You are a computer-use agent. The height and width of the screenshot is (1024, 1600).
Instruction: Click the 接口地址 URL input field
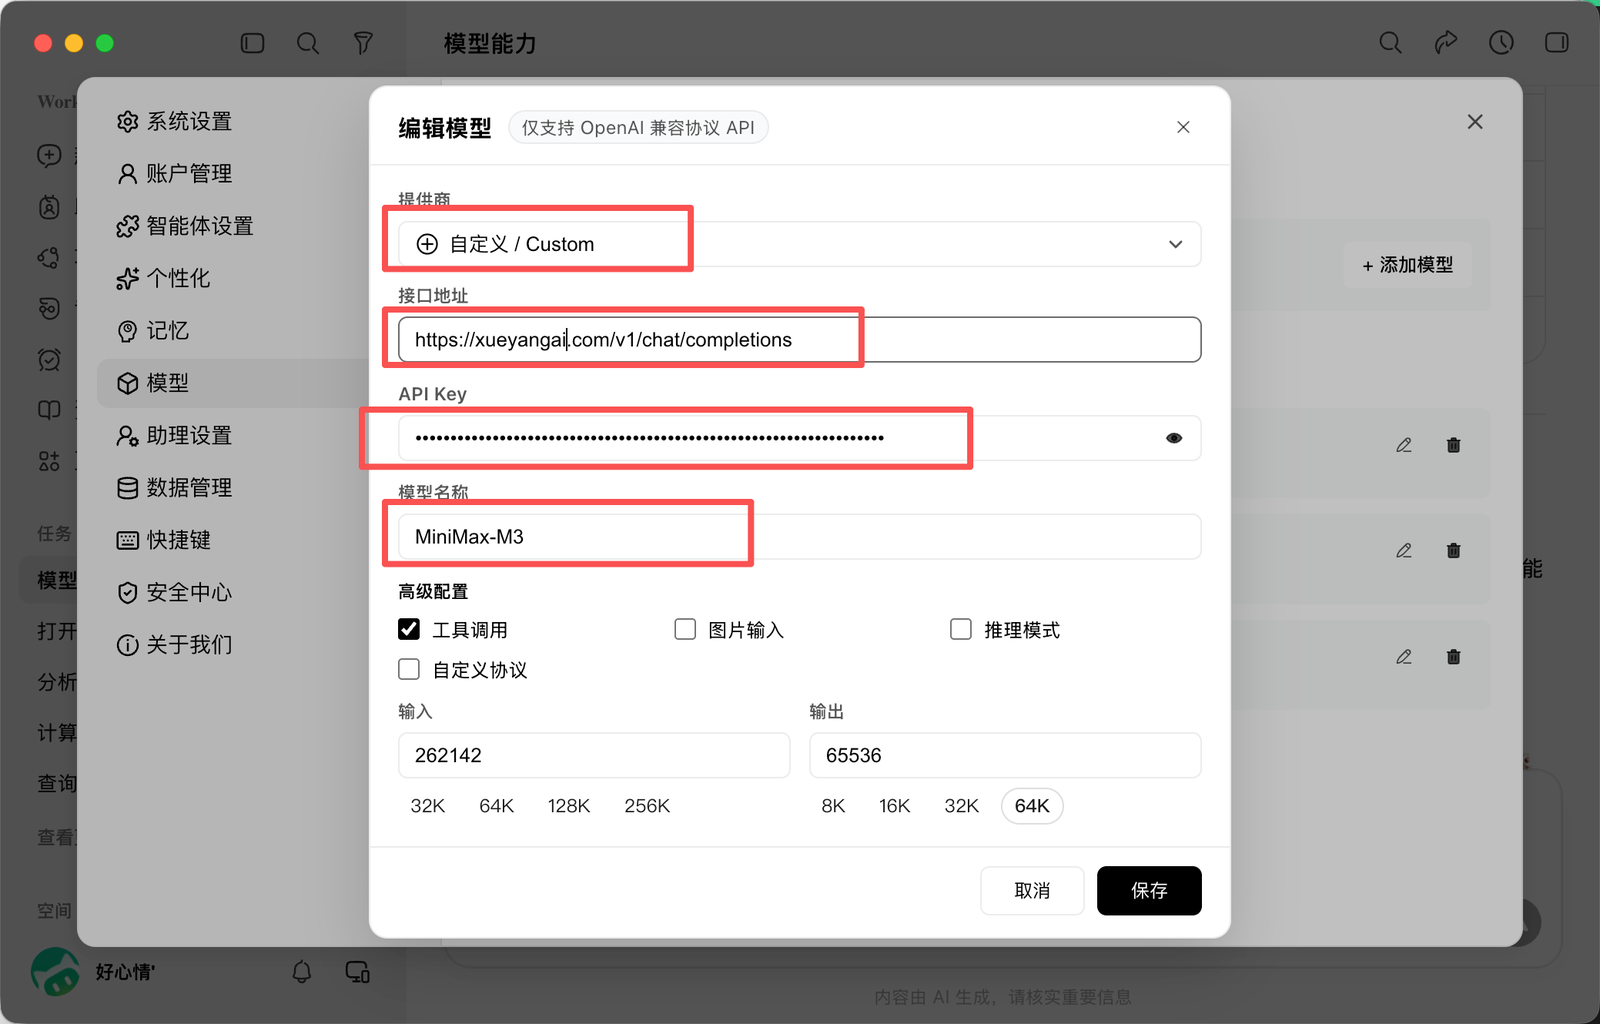[799, 340]
